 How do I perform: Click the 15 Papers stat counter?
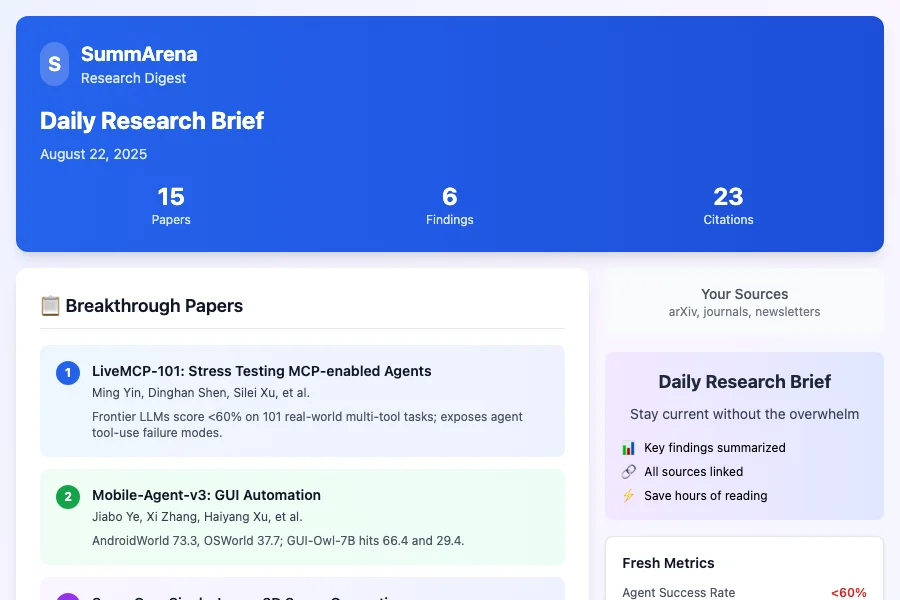pyautogui.click(x=171, y=205)
